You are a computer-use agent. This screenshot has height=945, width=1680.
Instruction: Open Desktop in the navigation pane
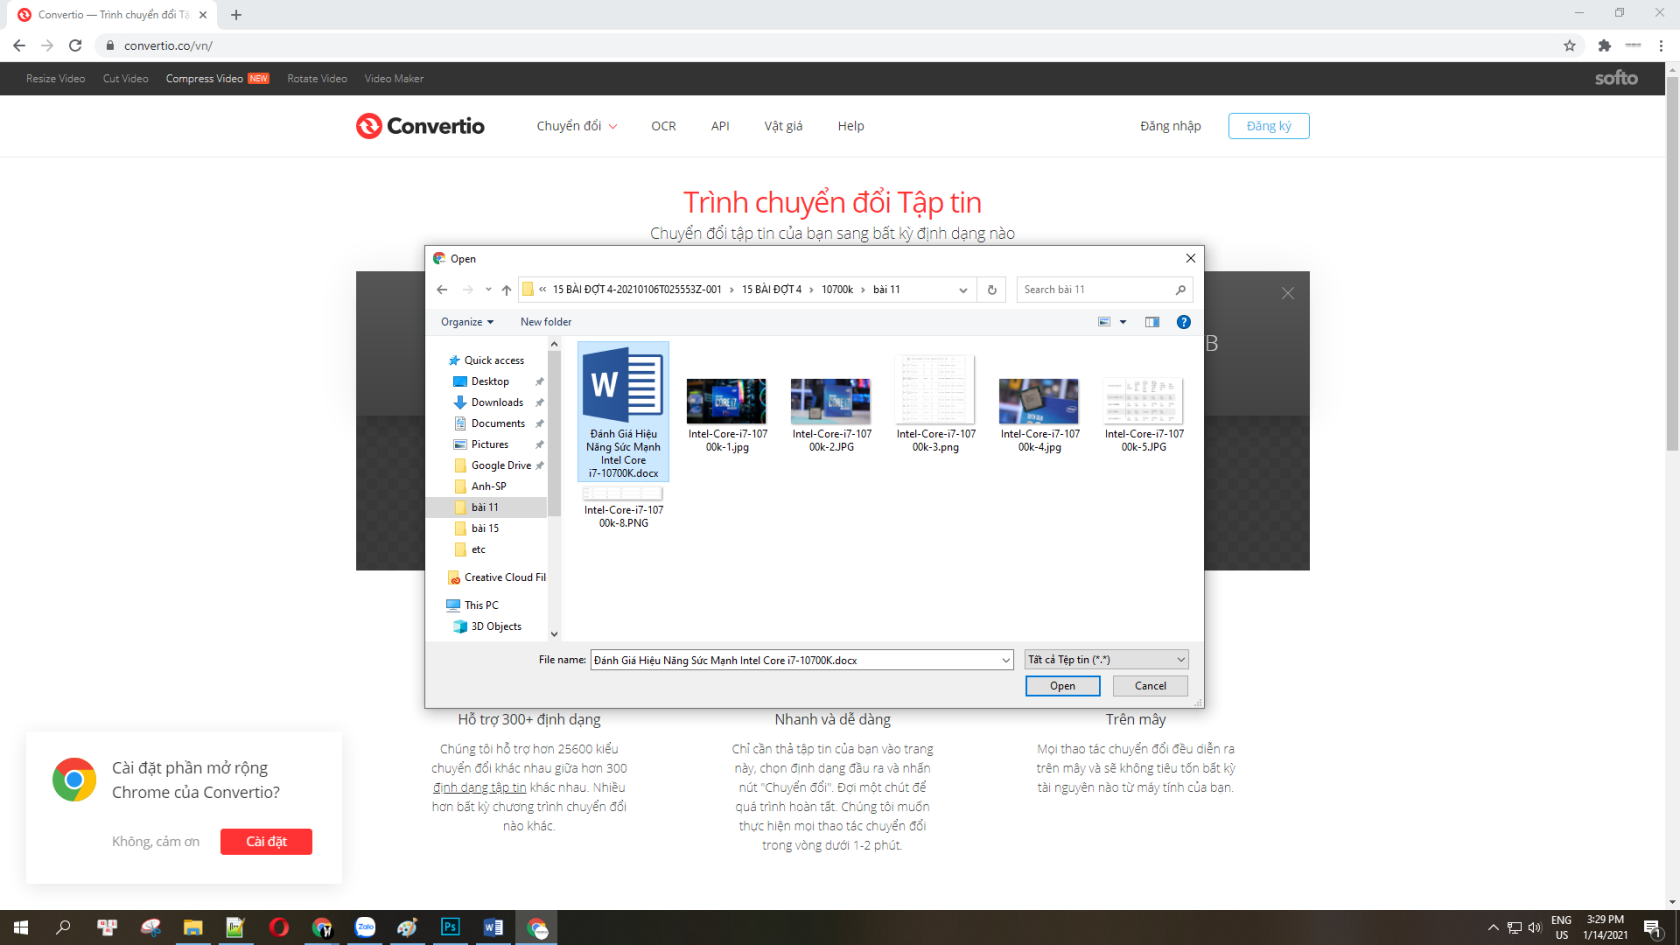490,381
